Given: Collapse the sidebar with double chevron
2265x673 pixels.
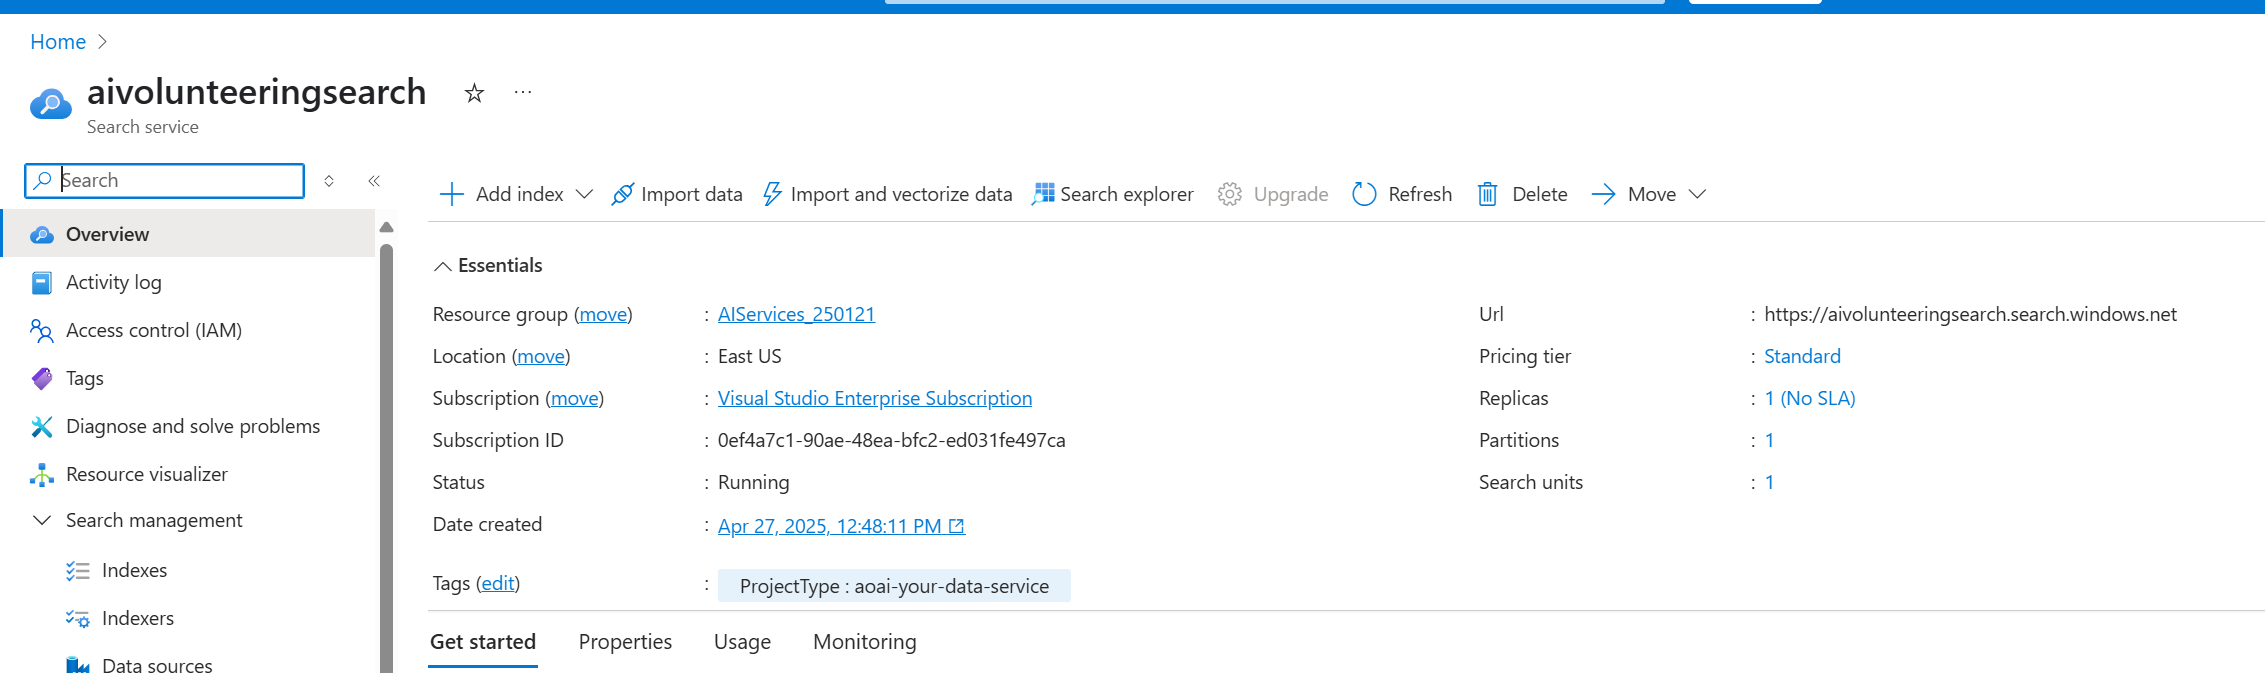Looking at the screenshot, I should click(x=374, y=181).
